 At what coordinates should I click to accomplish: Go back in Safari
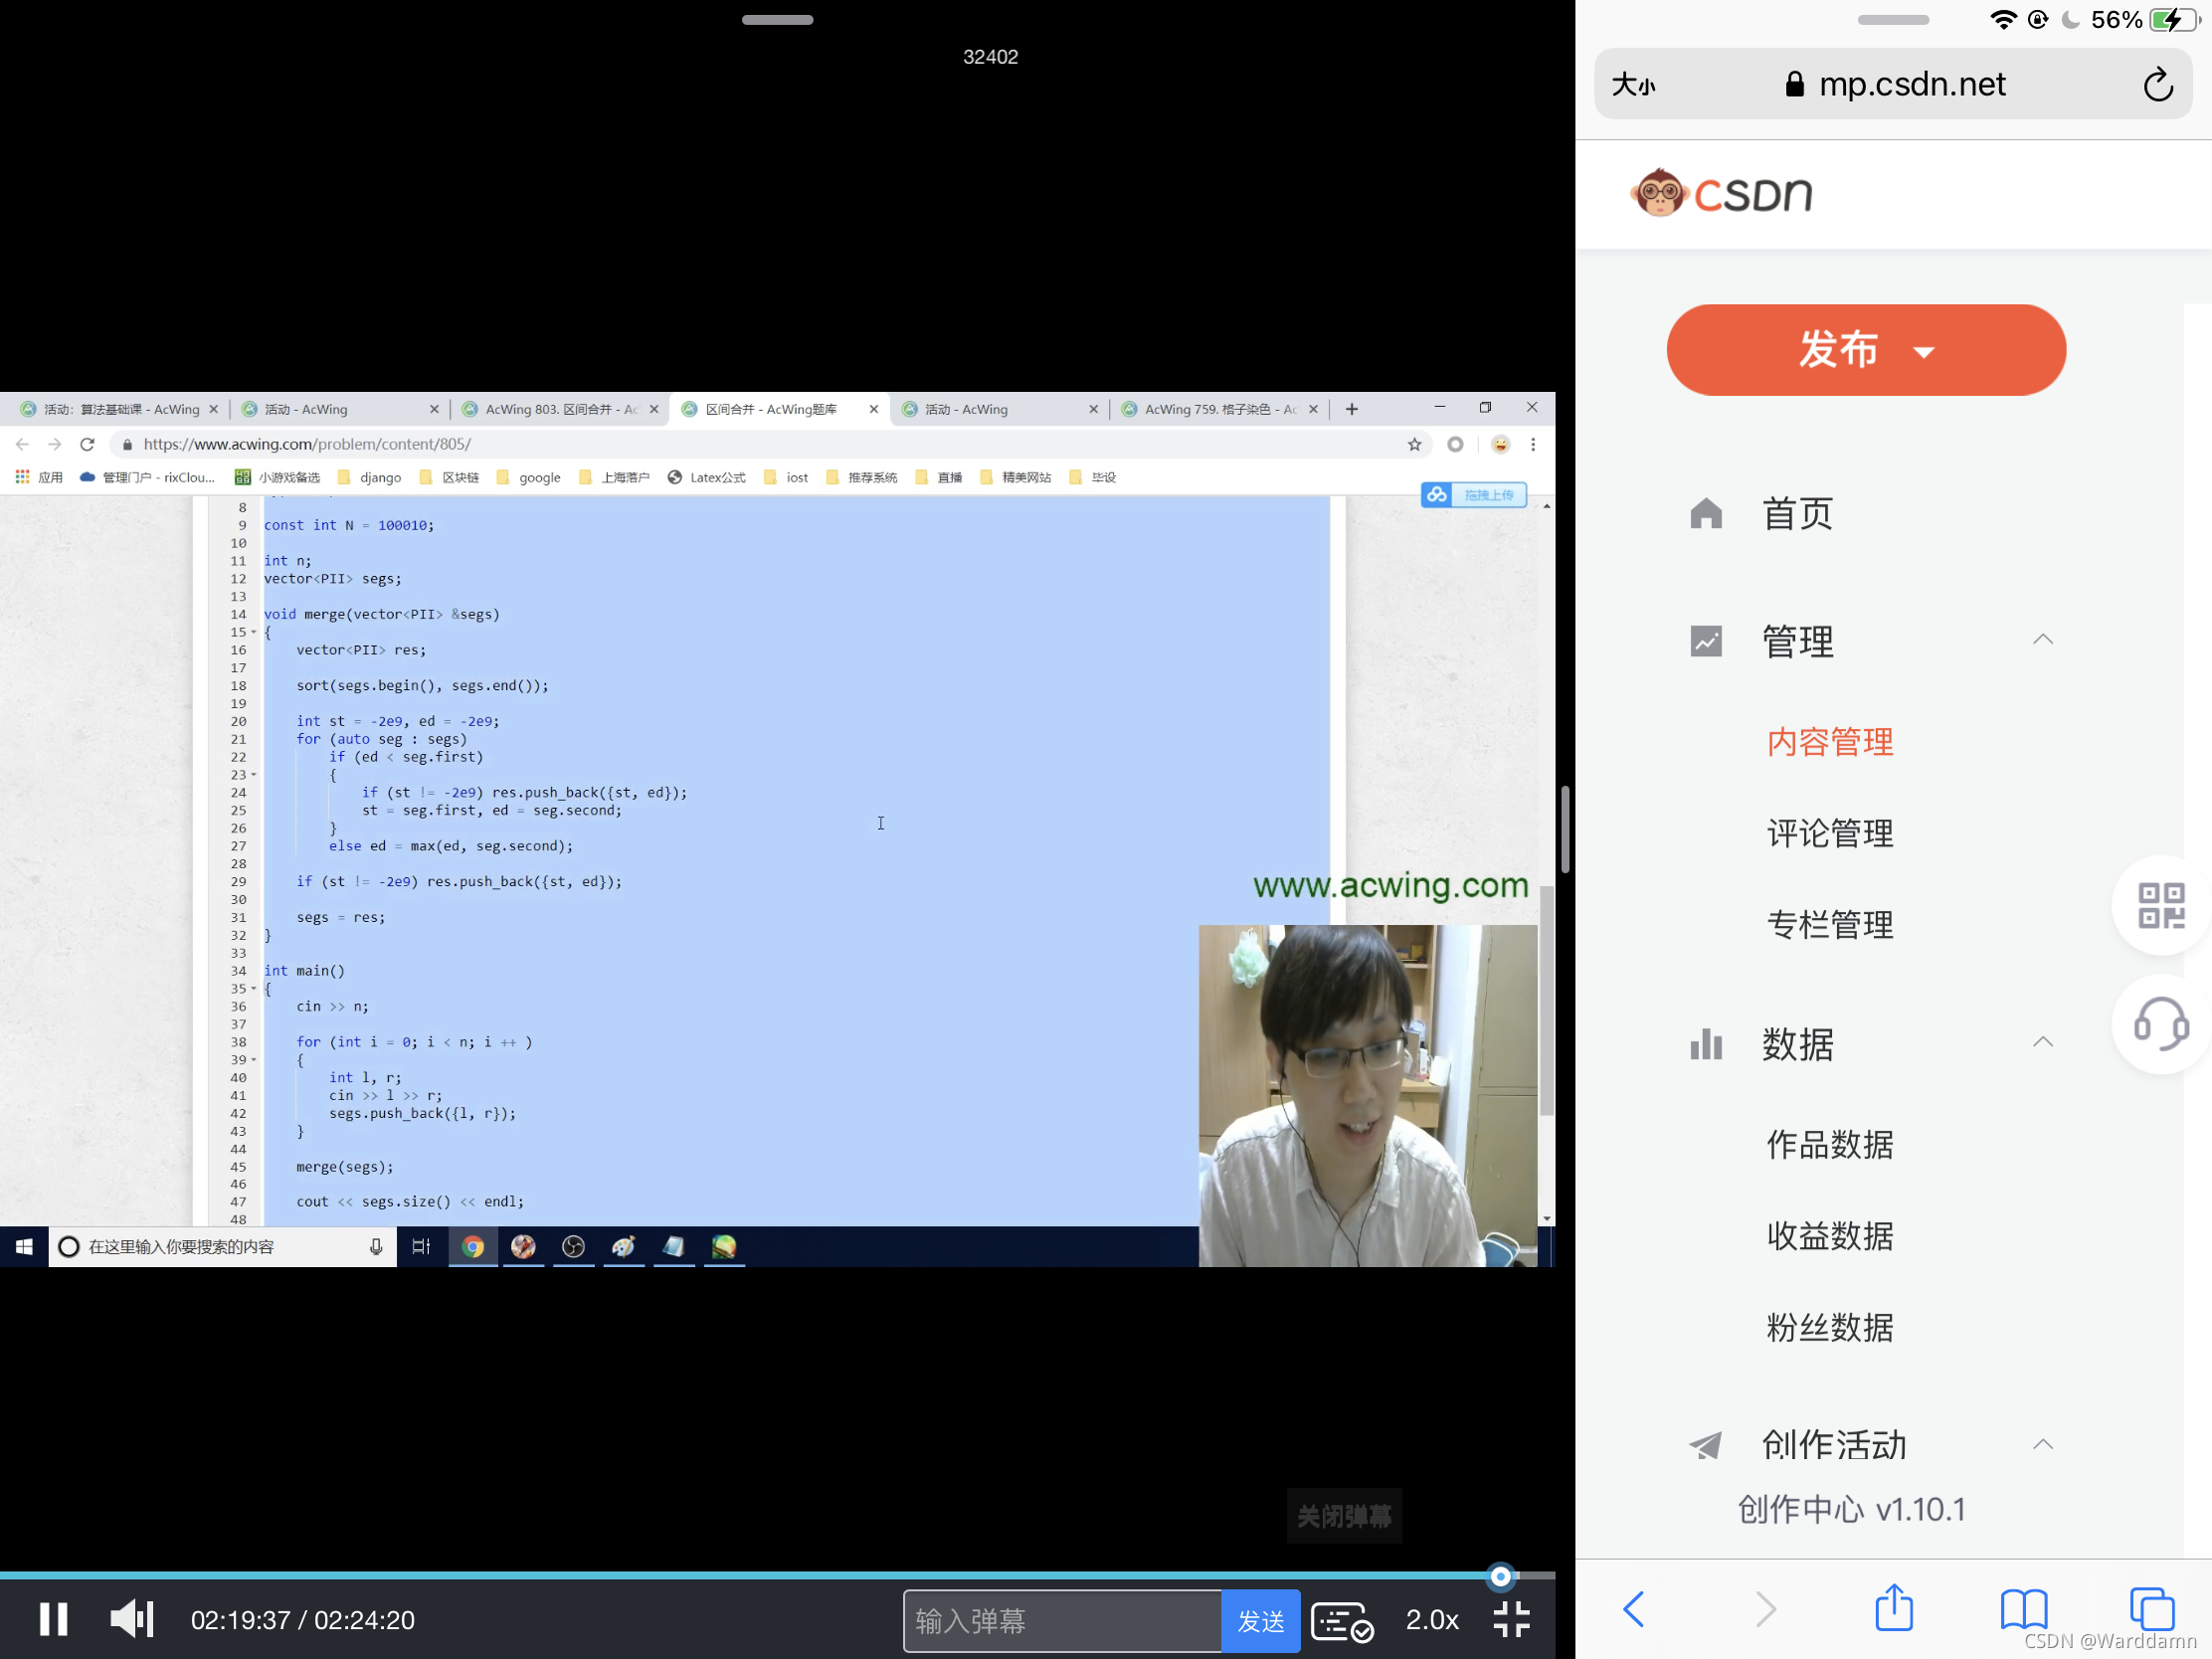tap(1634, 1609)
